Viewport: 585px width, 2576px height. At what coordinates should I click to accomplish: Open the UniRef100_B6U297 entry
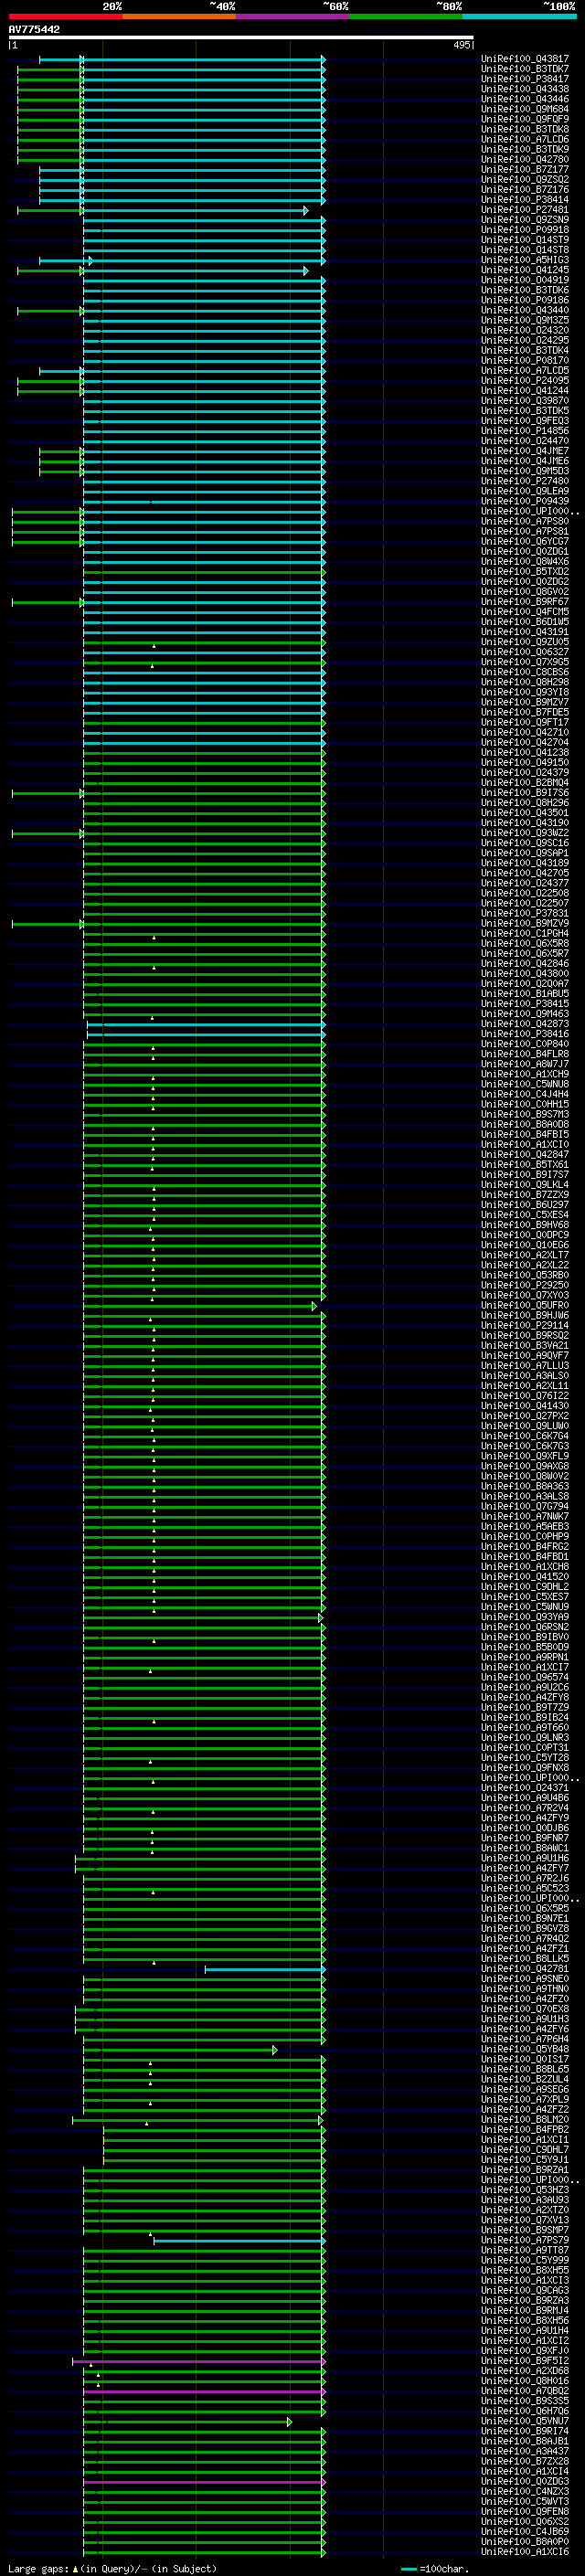click(525, 1204)
